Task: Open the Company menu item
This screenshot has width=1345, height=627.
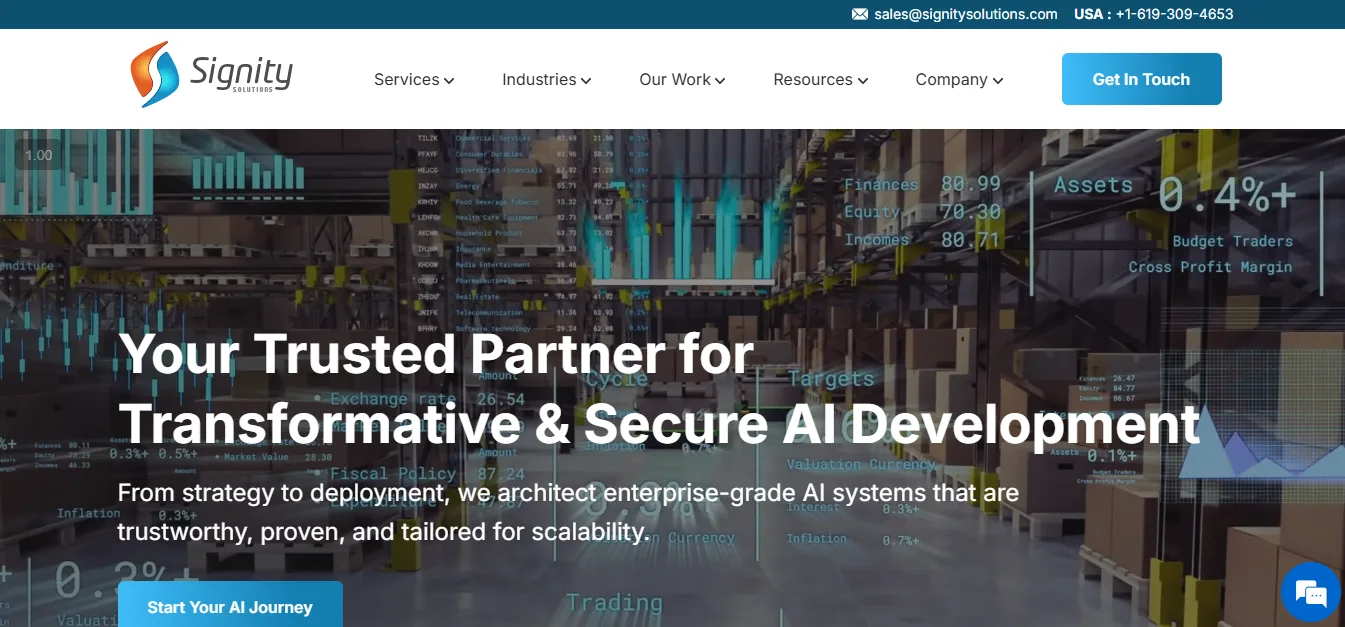Action: 952,80
